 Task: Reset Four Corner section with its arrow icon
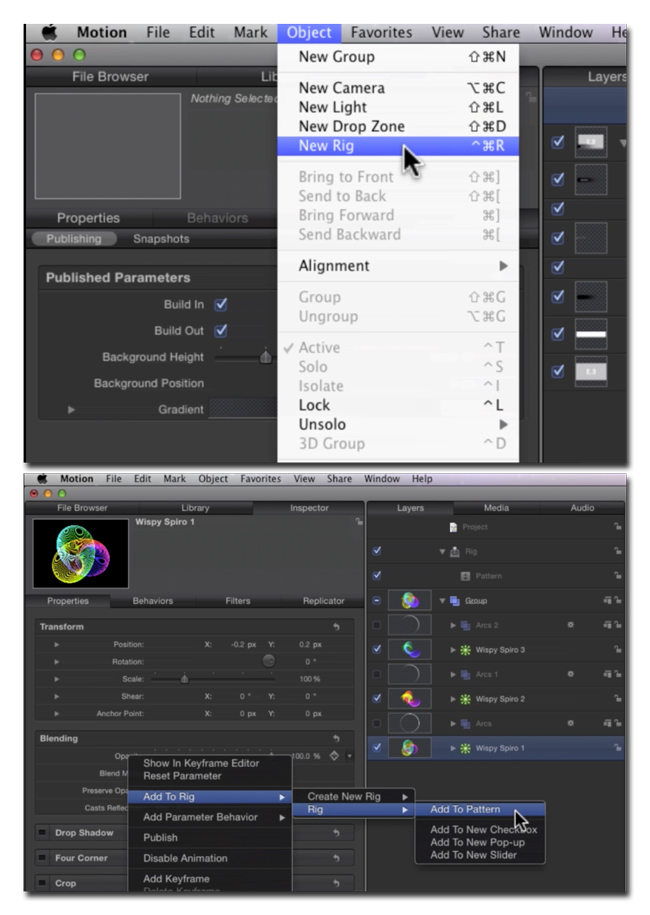(337, 858)
